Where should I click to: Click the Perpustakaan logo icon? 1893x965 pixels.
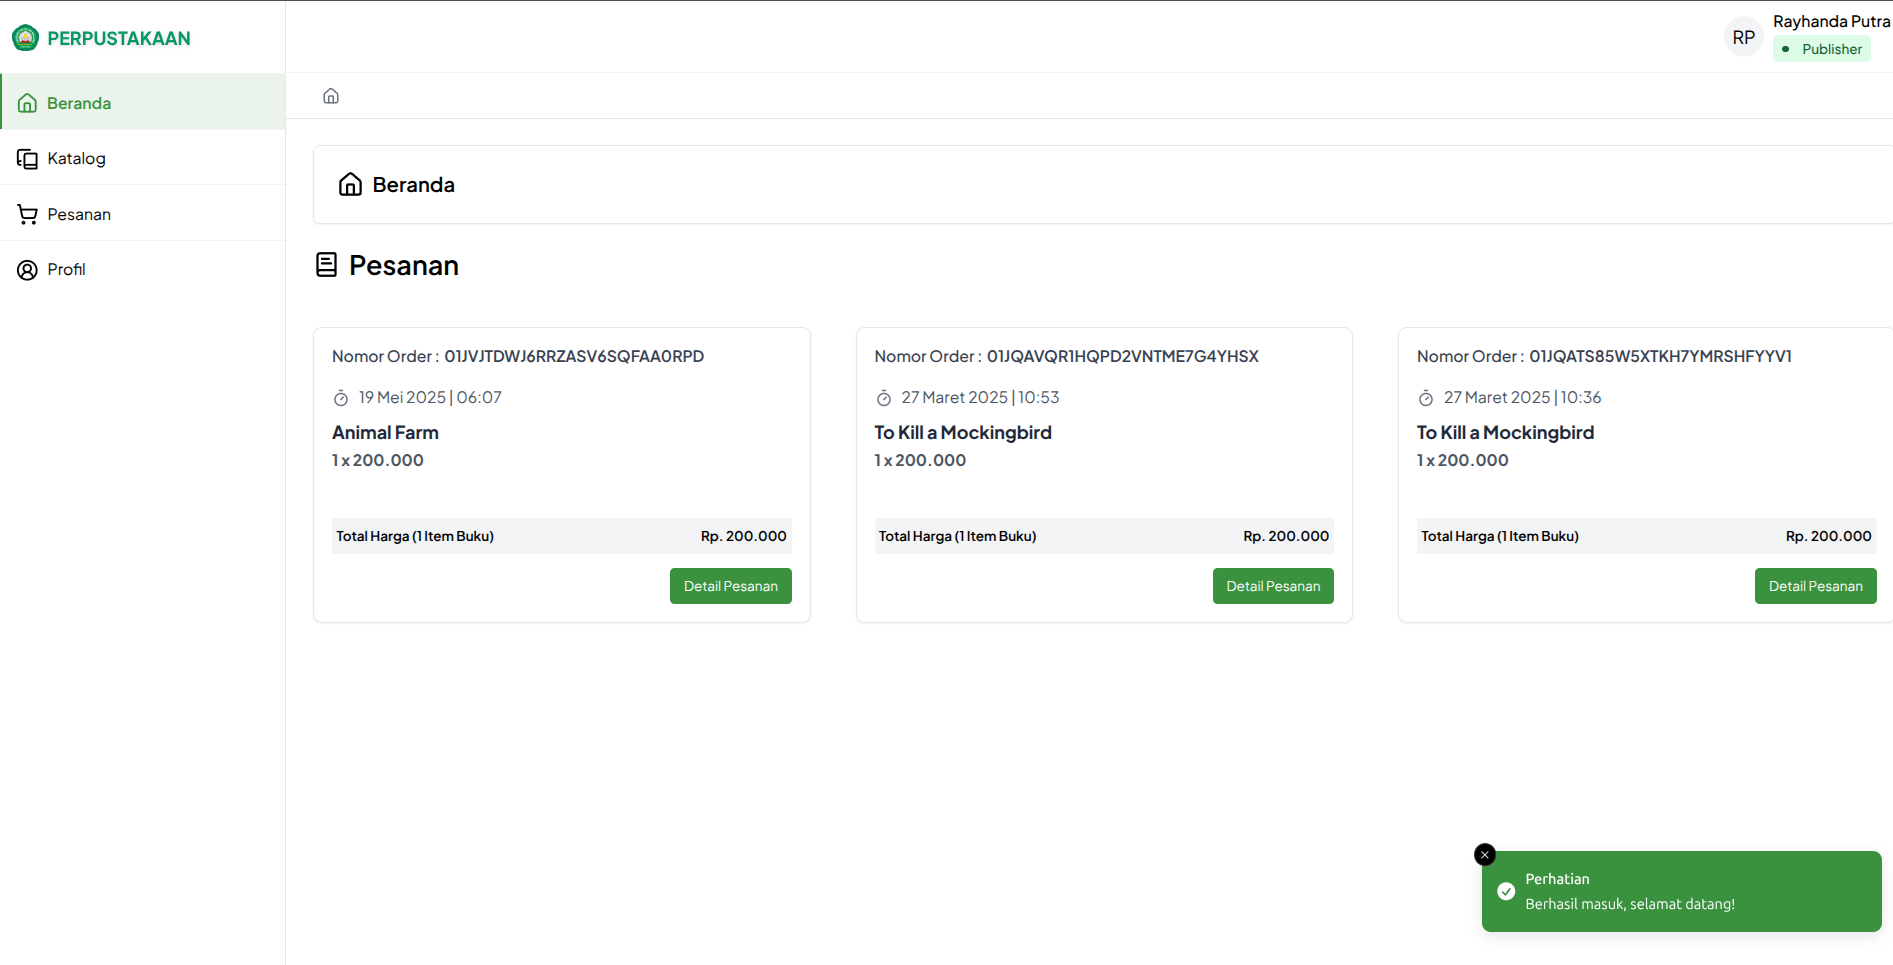25,38
